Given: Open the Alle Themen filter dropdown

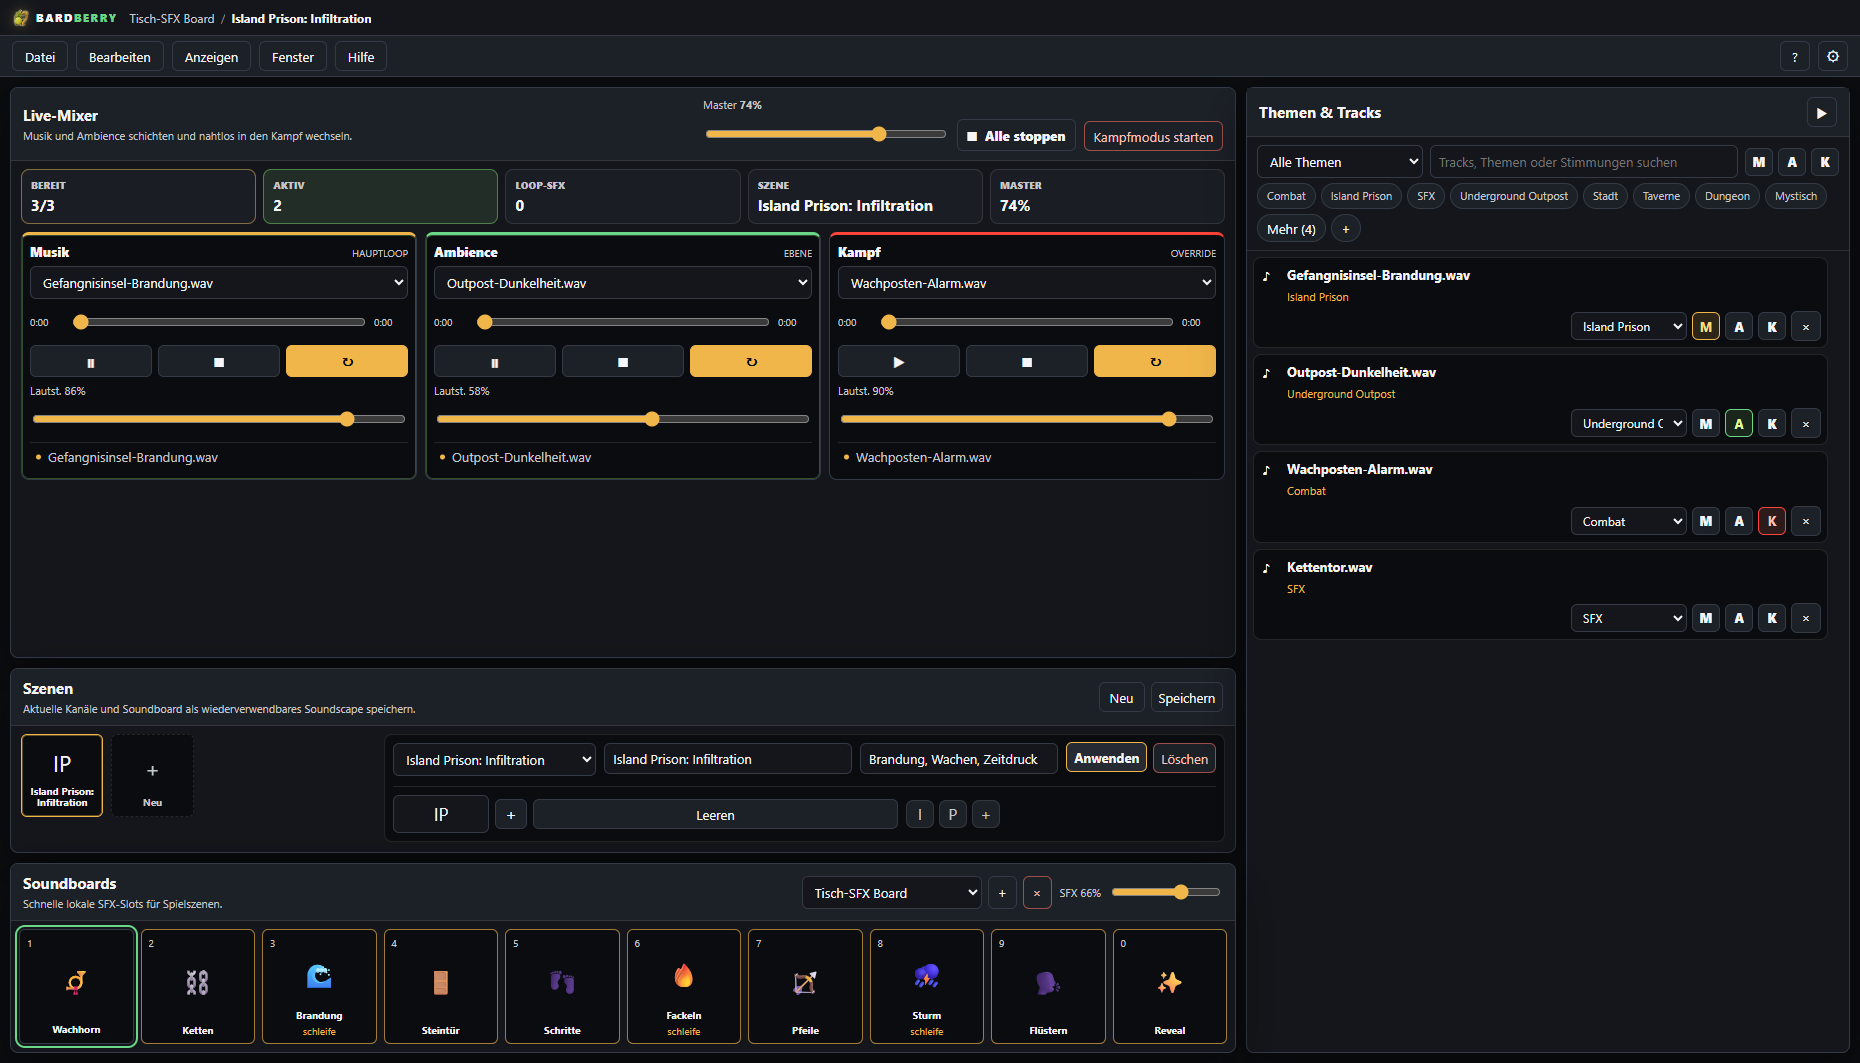Looking at the screenshot, I should pyautogui.click(x=1340, y=162).
